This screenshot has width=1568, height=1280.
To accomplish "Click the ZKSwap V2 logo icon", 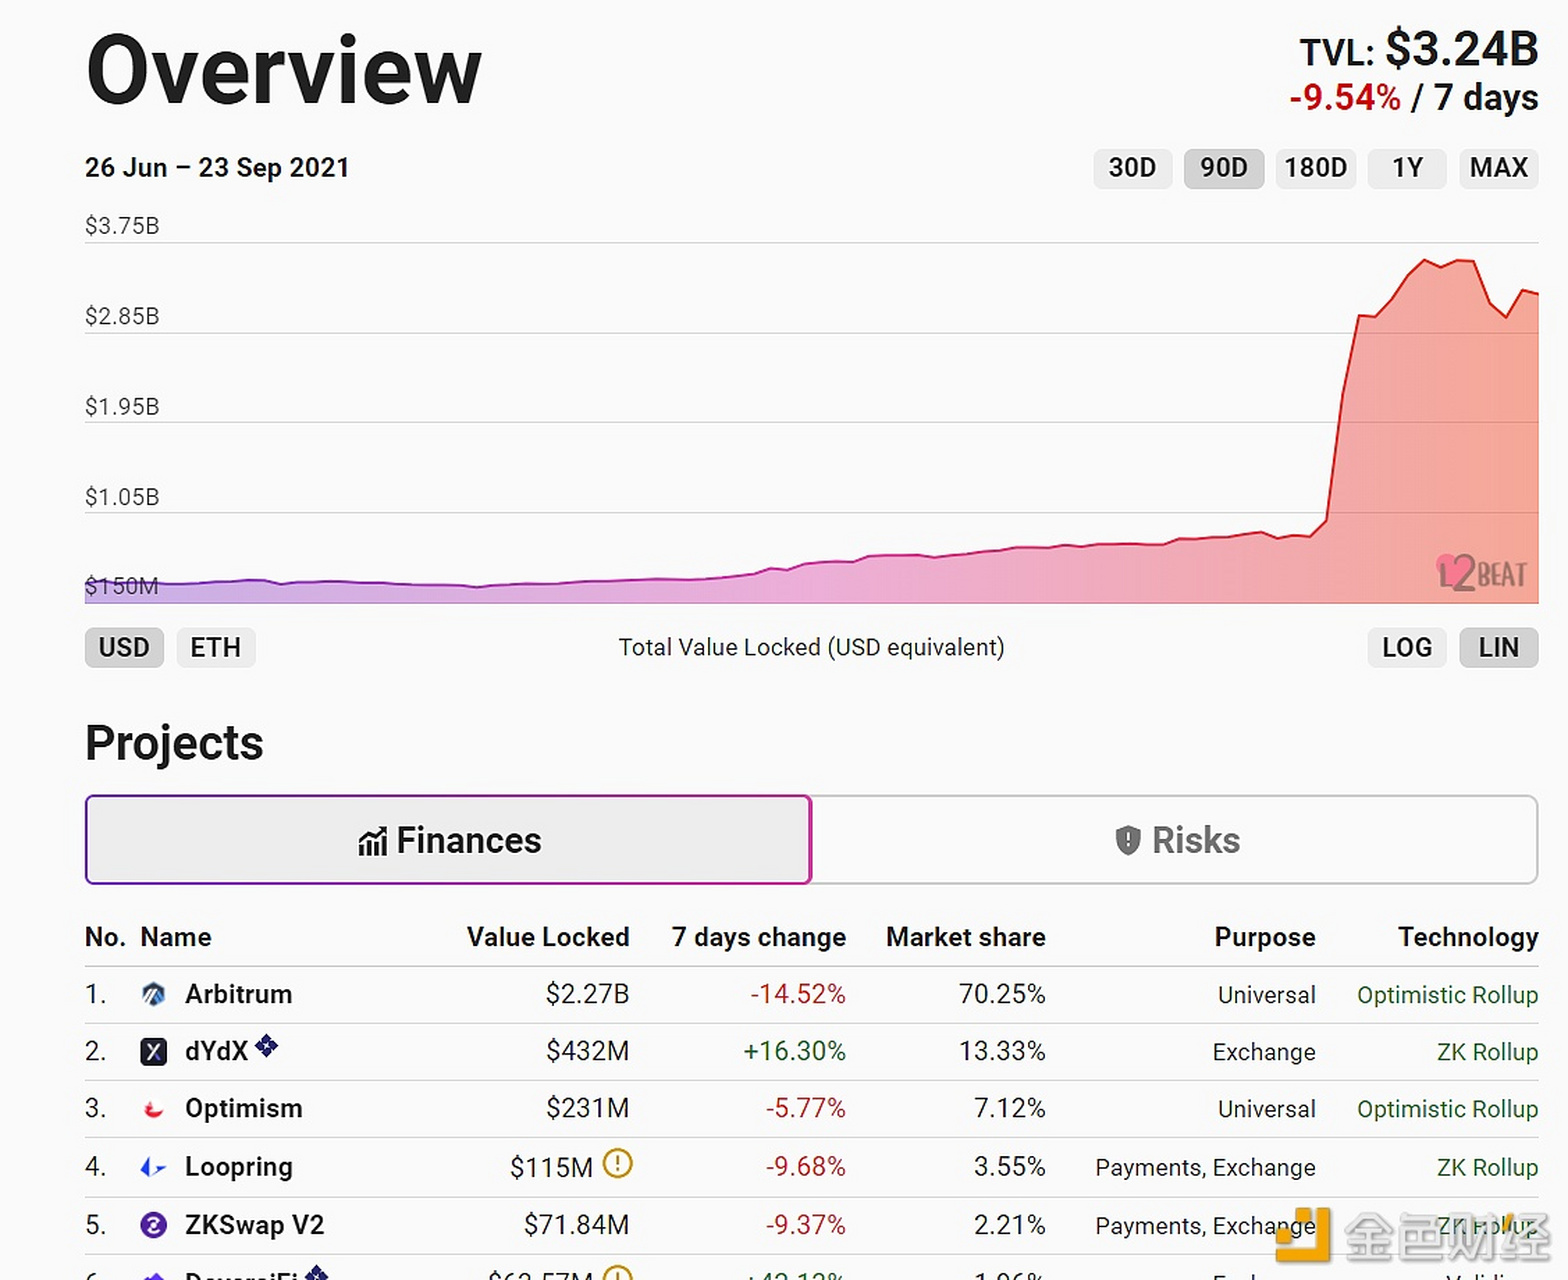I will pyautogui.click(x=153, y=1225).
